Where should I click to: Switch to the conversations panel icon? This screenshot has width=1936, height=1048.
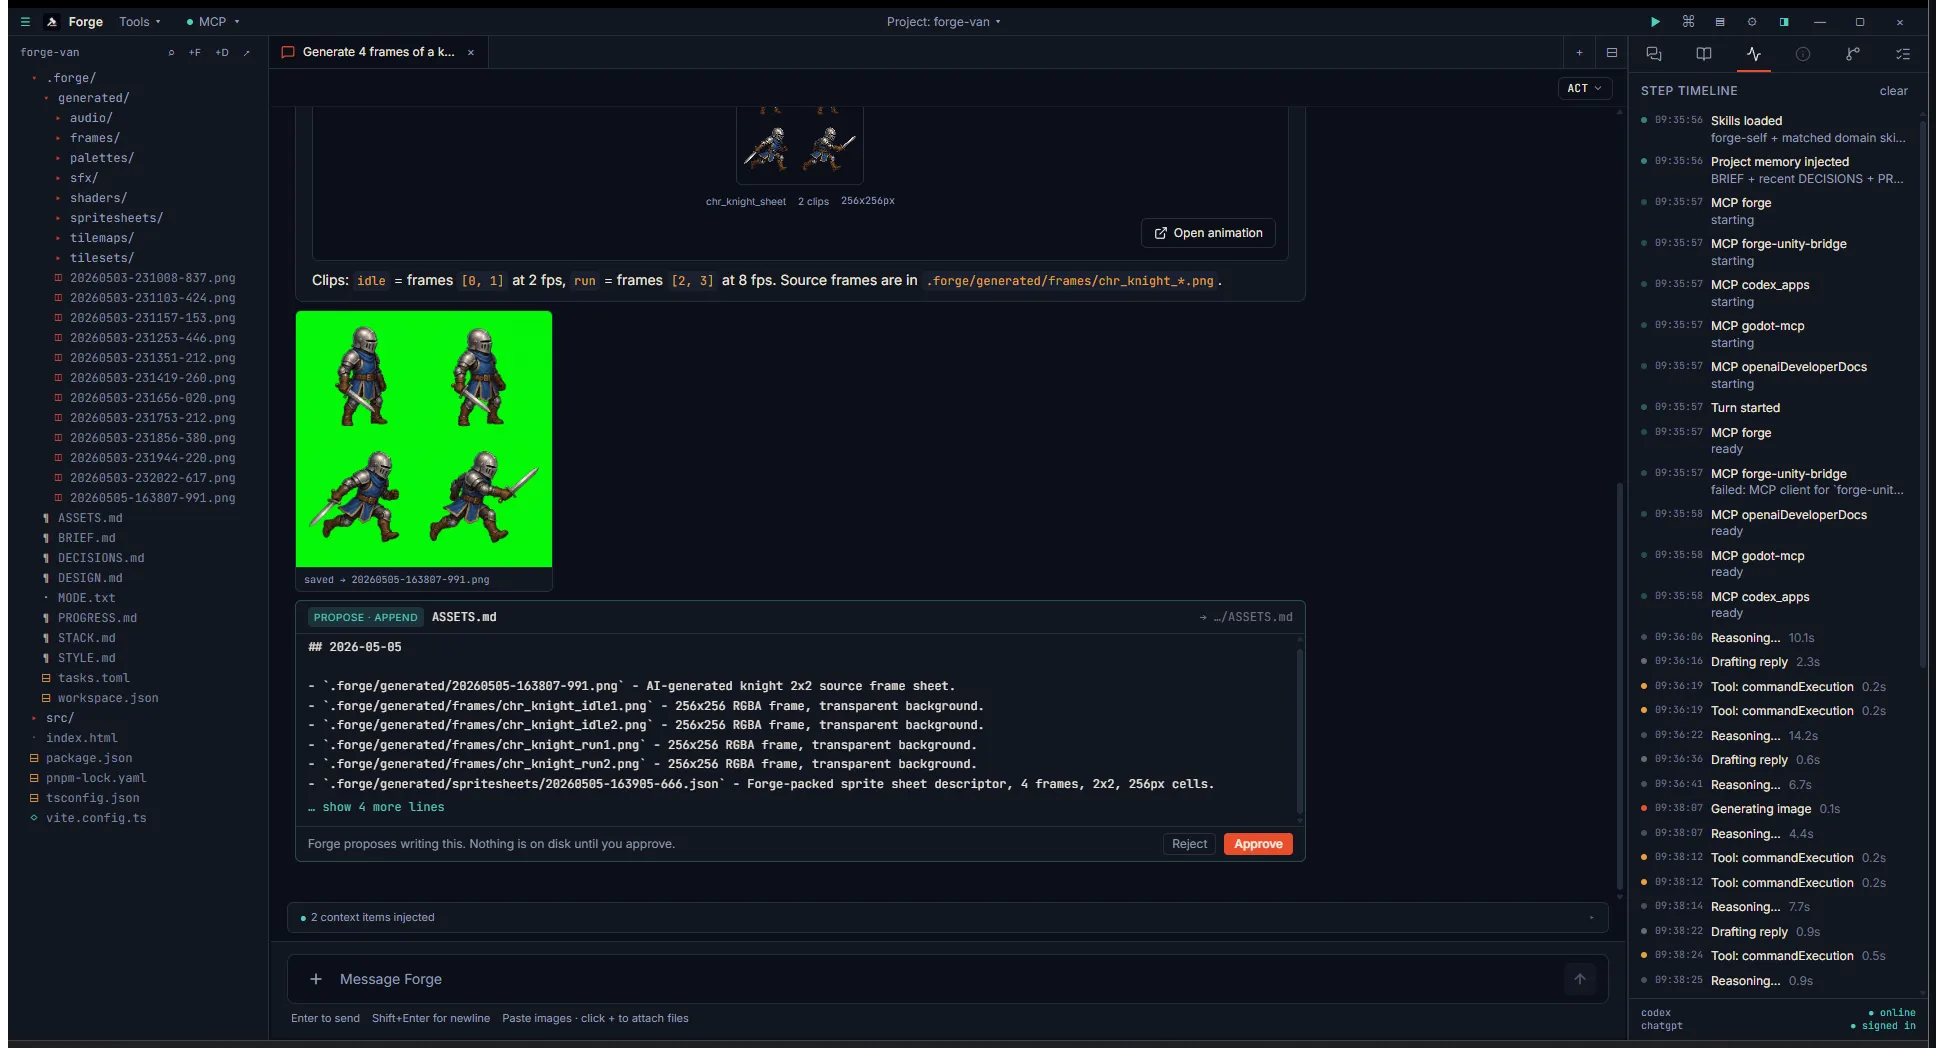(1654, 54)
